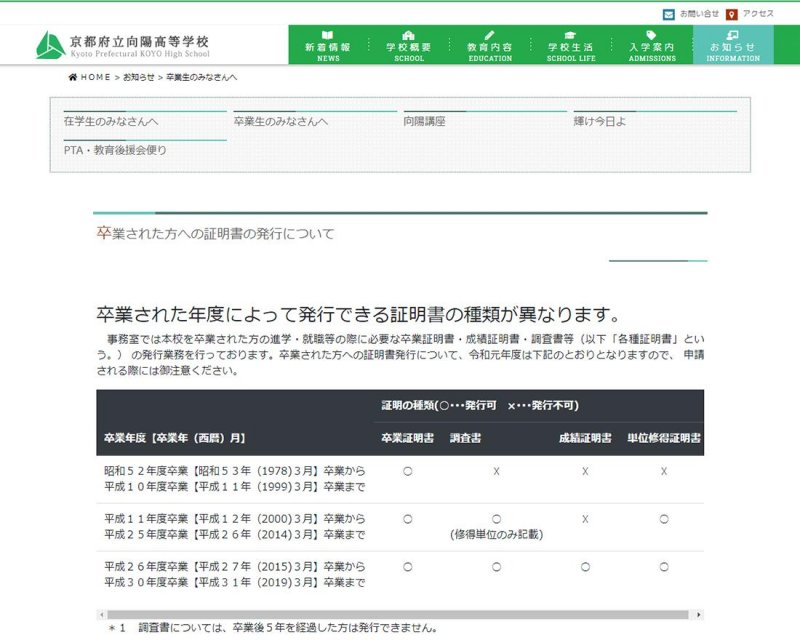Screen dimensions: 800x640
Task: Click the tag icon above 入学案内
Action: coord(651,35)
